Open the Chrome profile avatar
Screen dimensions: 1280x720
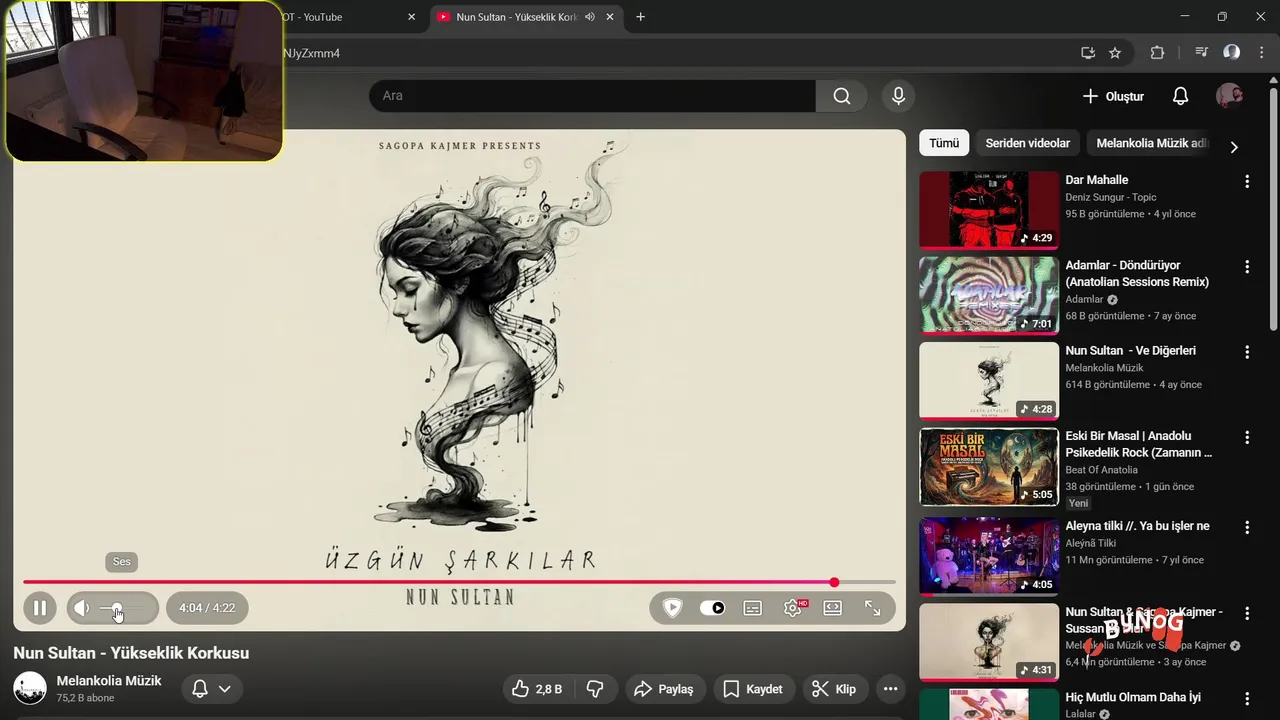click(1232, 53)
